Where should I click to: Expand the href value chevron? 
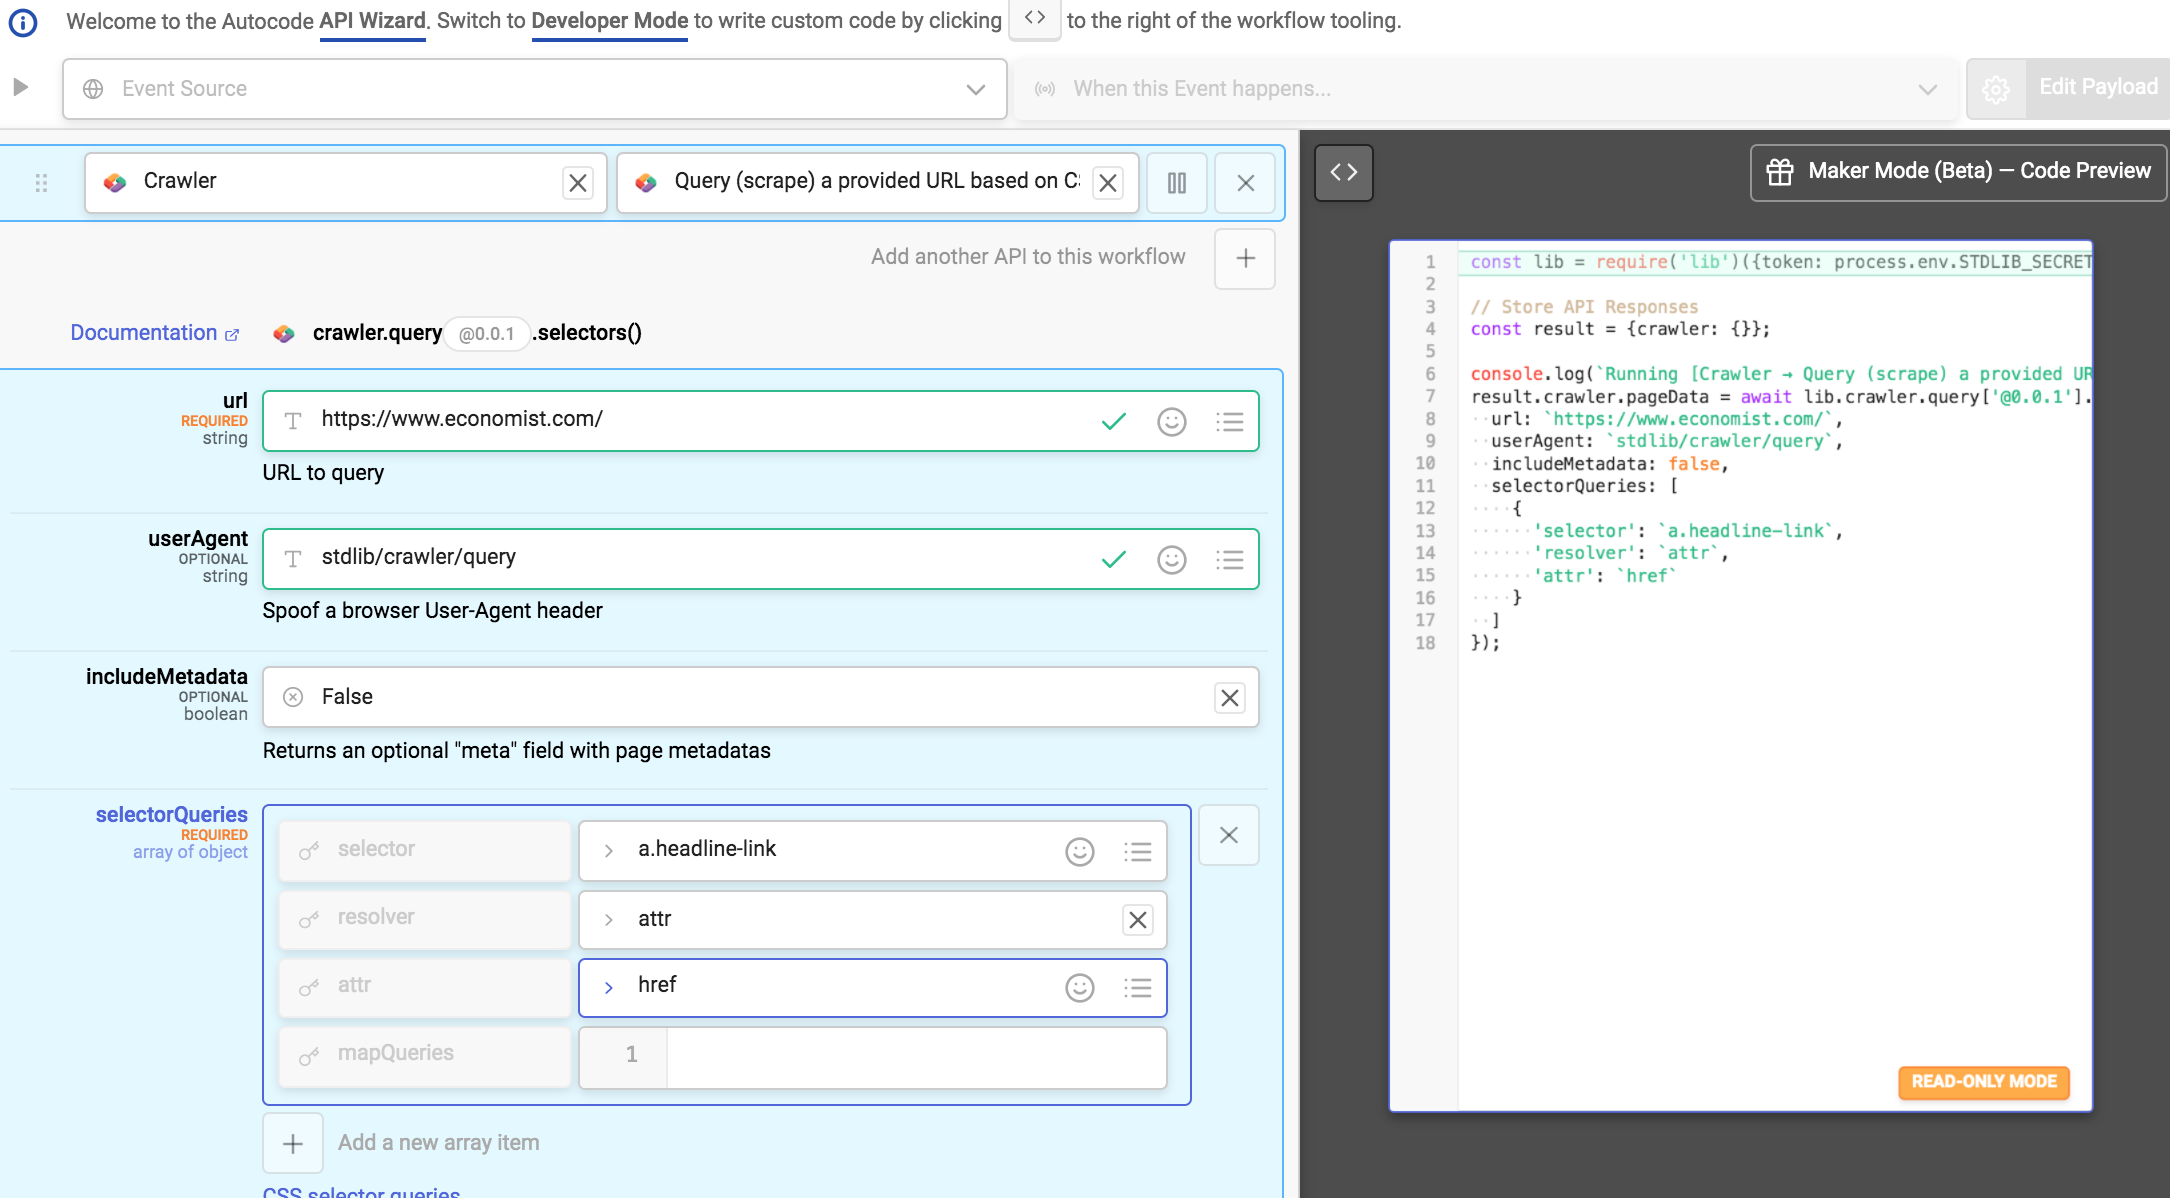[608, 988]
